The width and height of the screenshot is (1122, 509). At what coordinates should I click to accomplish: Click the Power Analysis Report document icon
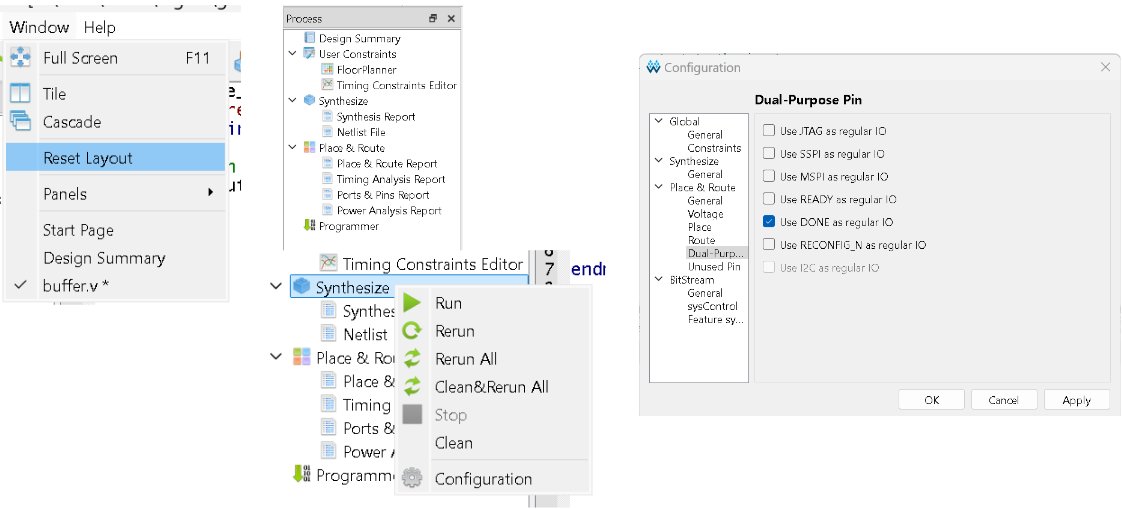click(328, 210)
